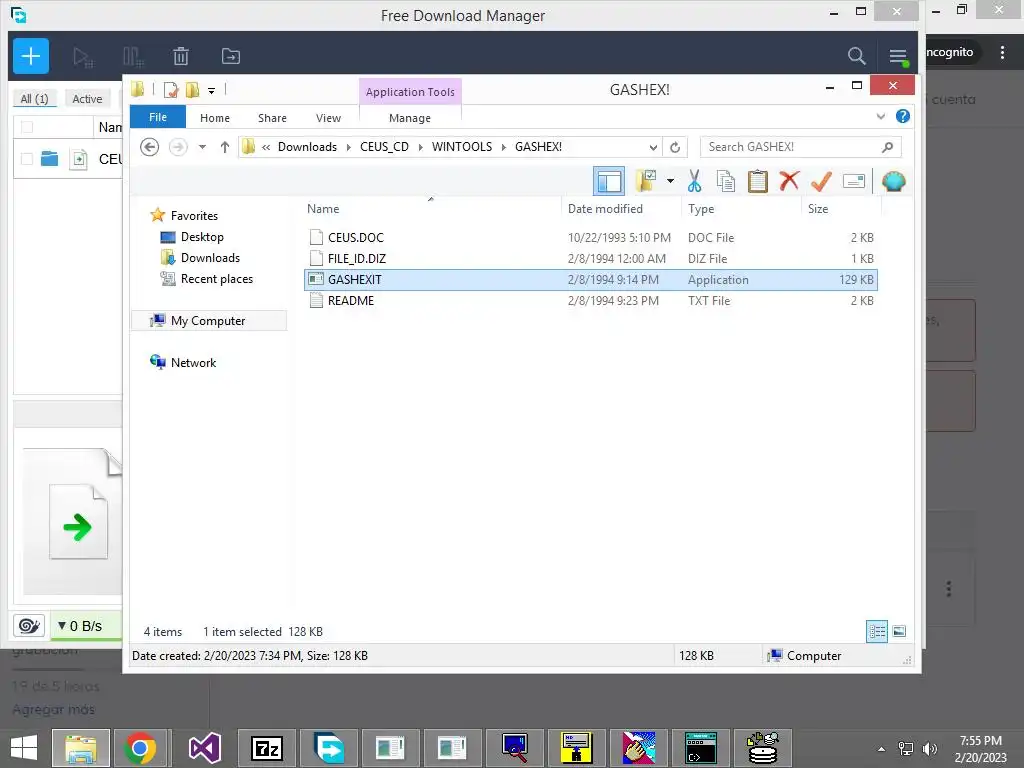Sort by the Name column header
This screenshot has height=768, width=1024.
click(x=431, y=209)
